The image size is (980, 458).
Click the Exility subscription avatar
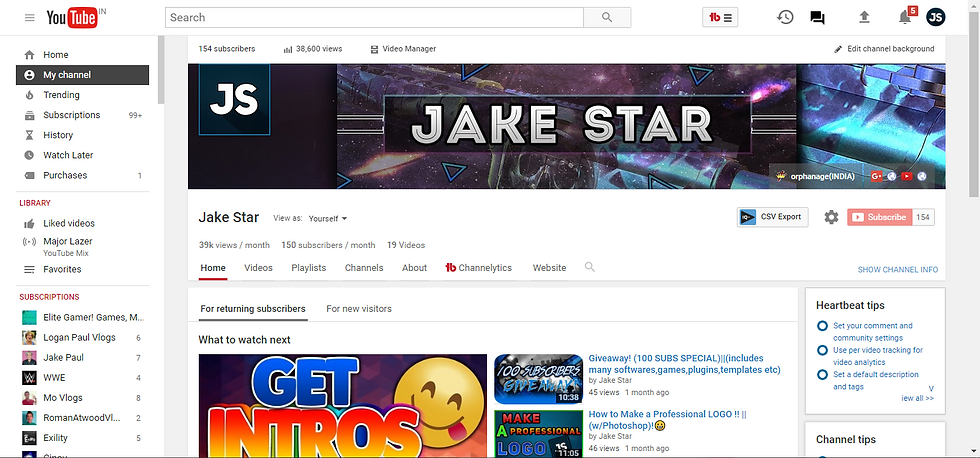click(x=29, y=437)
